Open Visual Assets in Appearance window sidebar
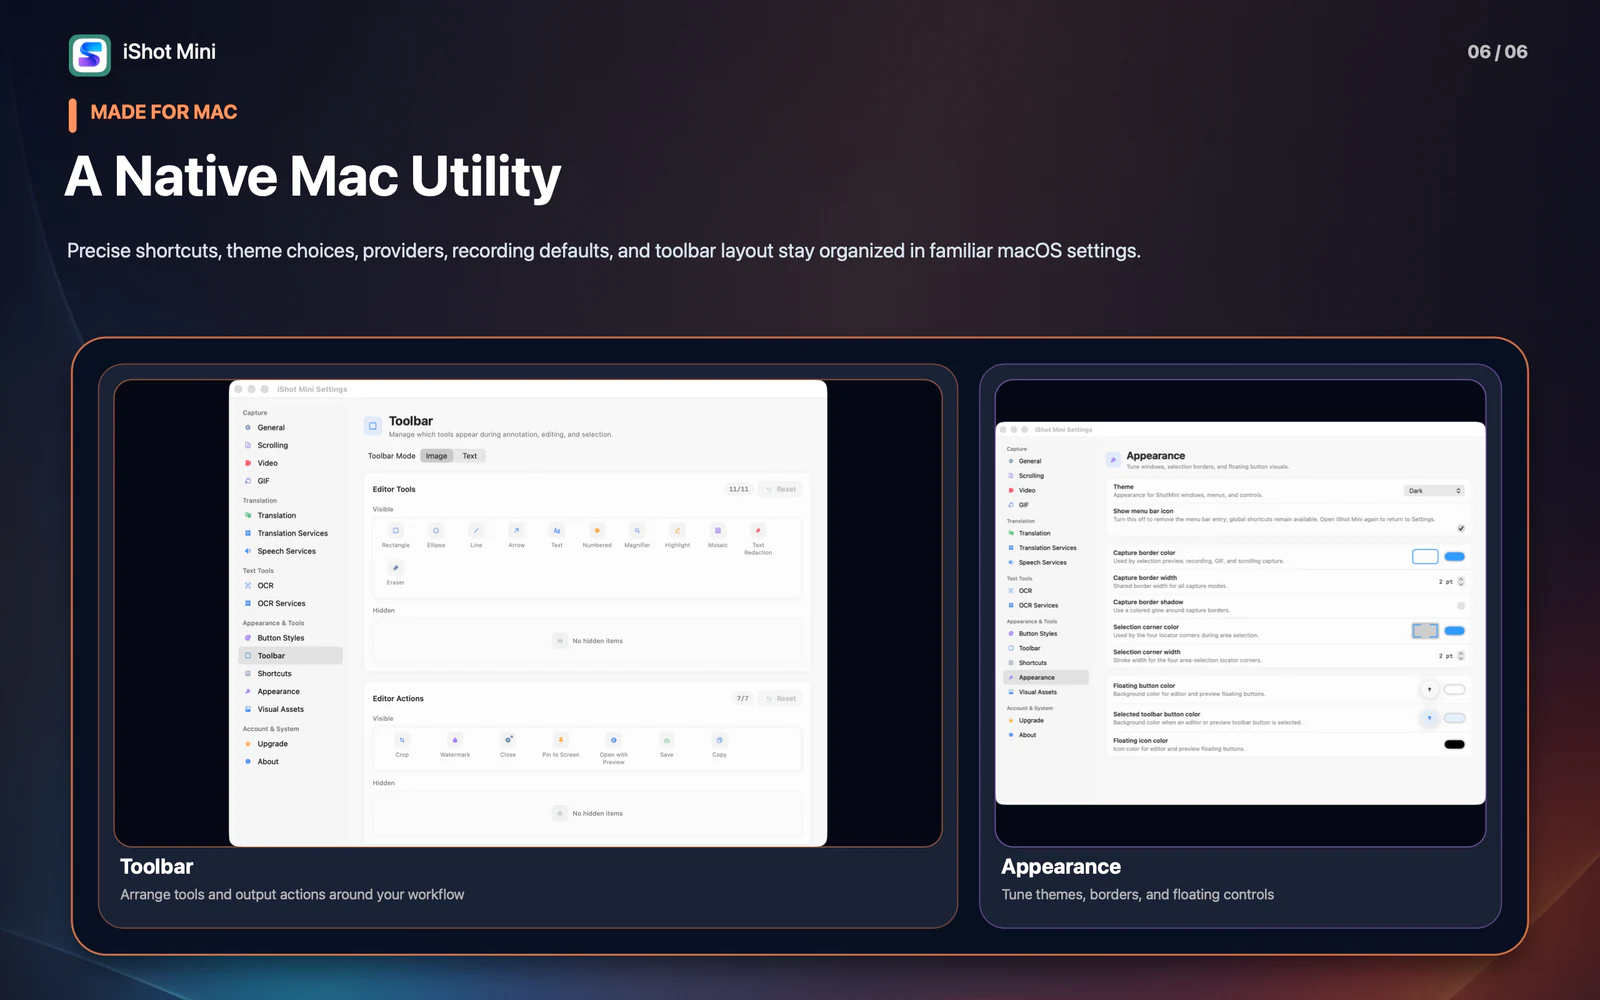The height and width of the screenshot is (1000, 1600). [x=1046, y=692]
